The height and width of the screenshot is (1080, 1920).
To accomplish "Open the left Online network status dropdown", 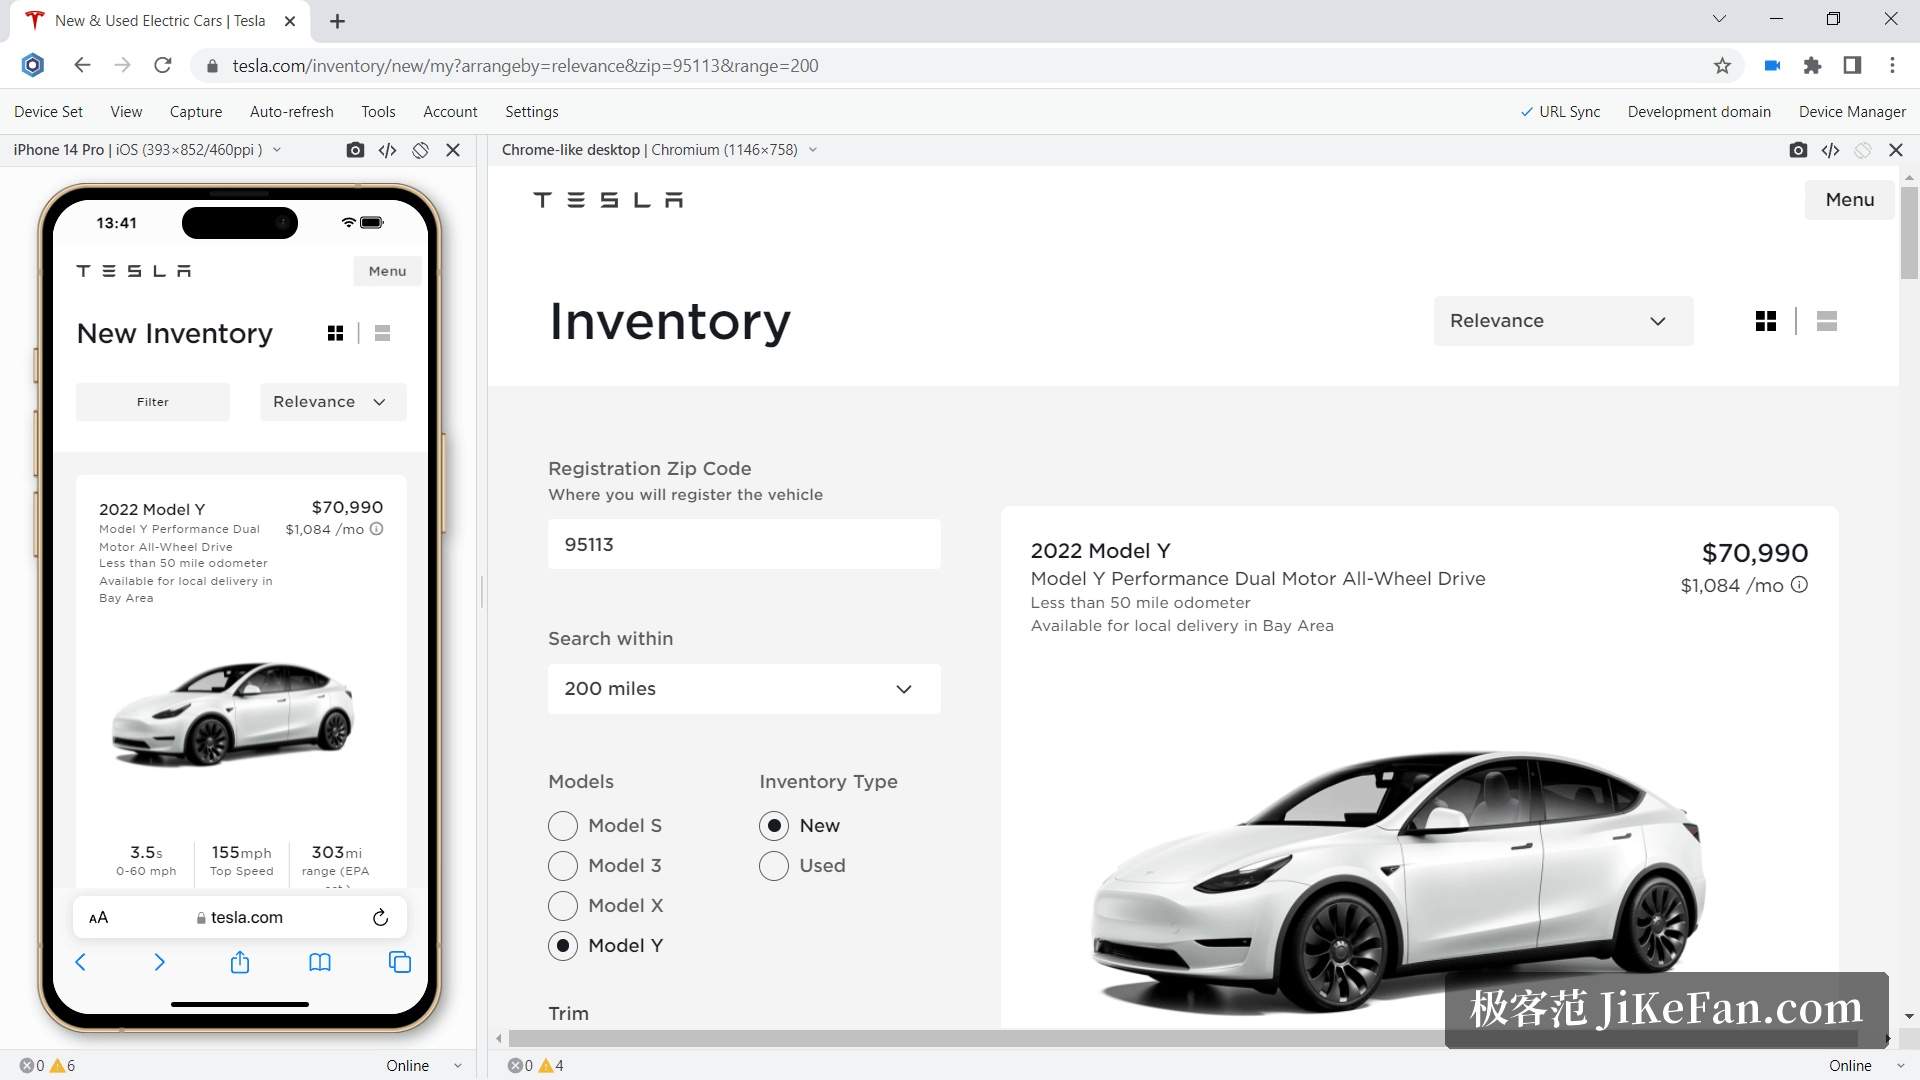I will pyautogui.click(x=424, y=1066).
